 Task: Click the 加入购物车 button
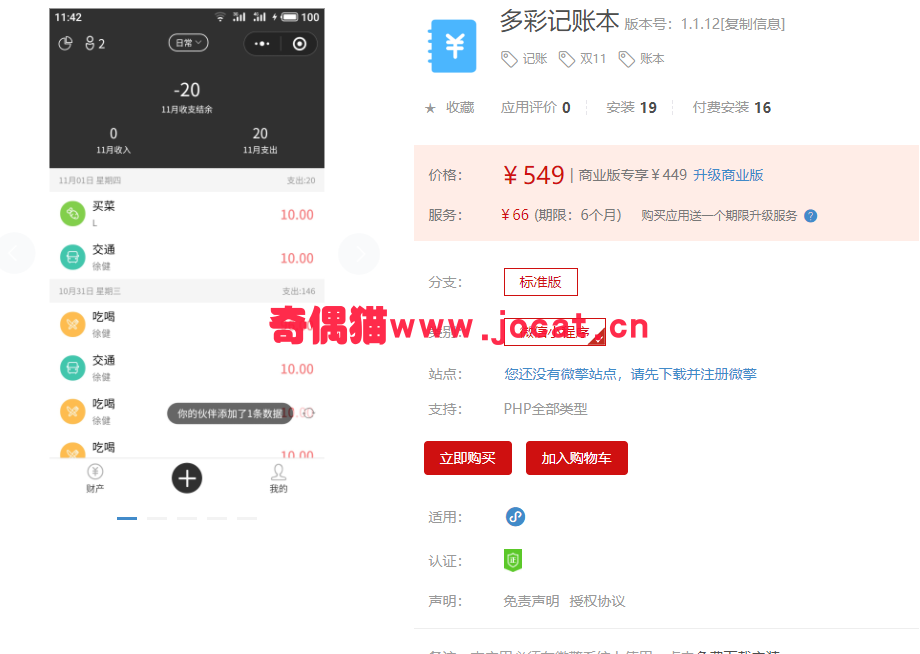[x=577, y=458]
